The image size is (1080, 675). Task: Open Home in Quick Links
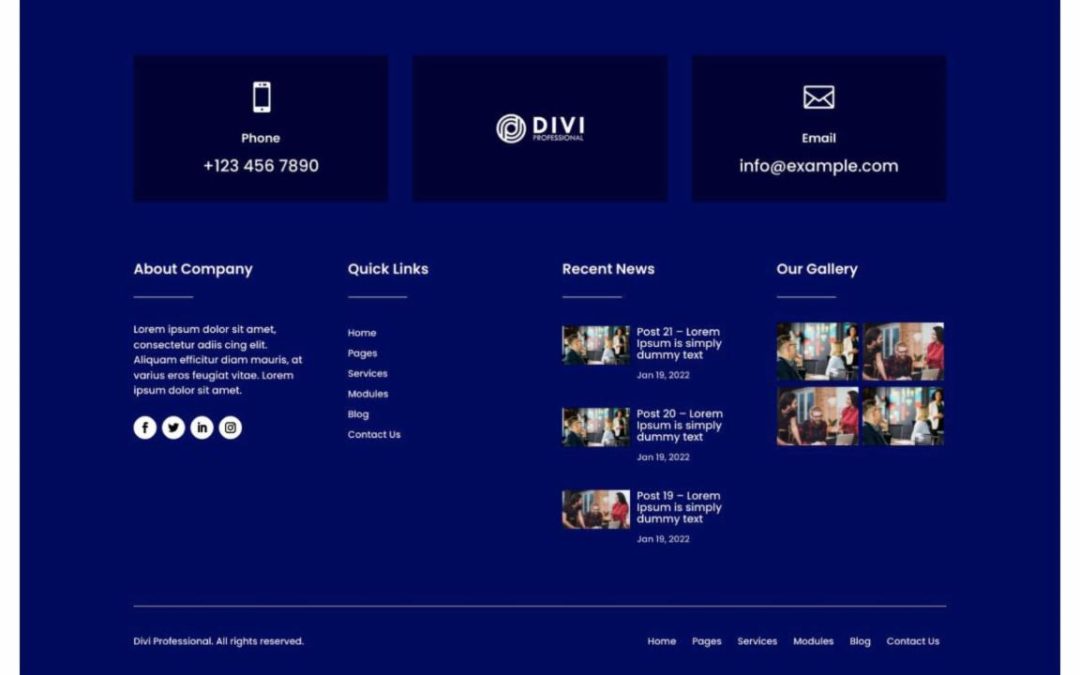pyautogui.click(x=362, y=333)
